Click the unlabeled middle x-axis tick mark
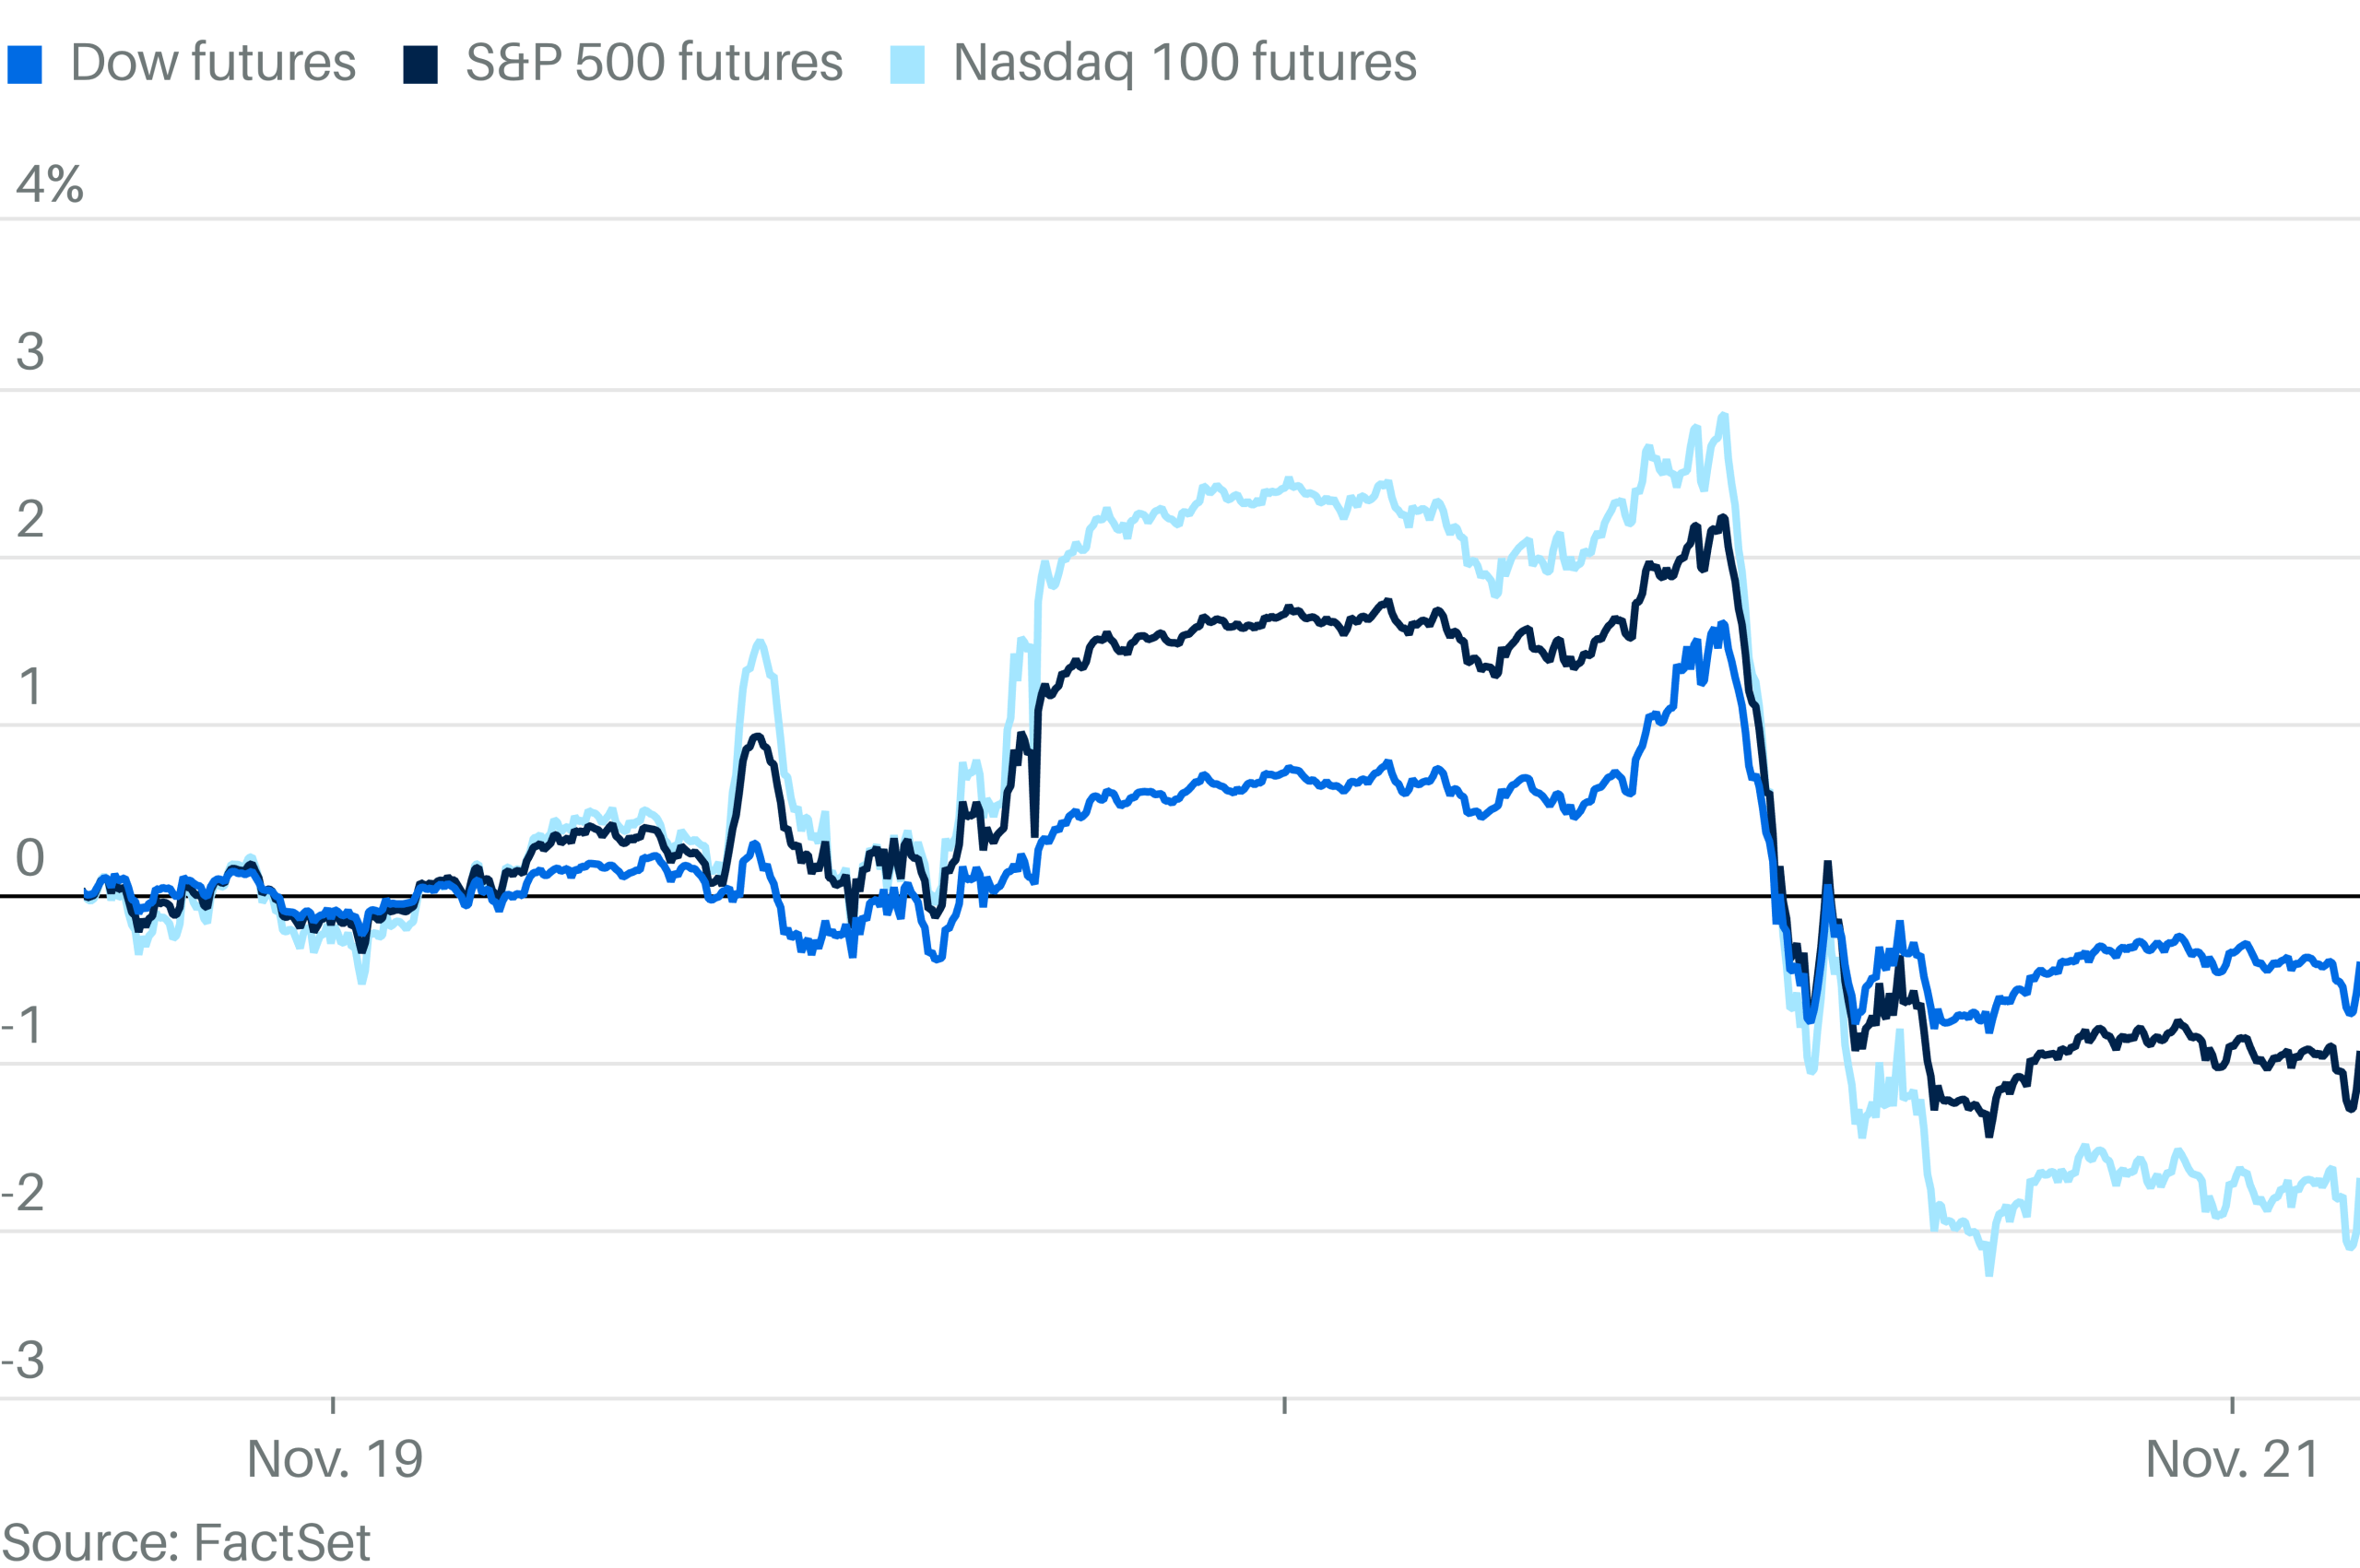The image size is (2360, 1568). pyautogui.click(x=1284, y=1406)
